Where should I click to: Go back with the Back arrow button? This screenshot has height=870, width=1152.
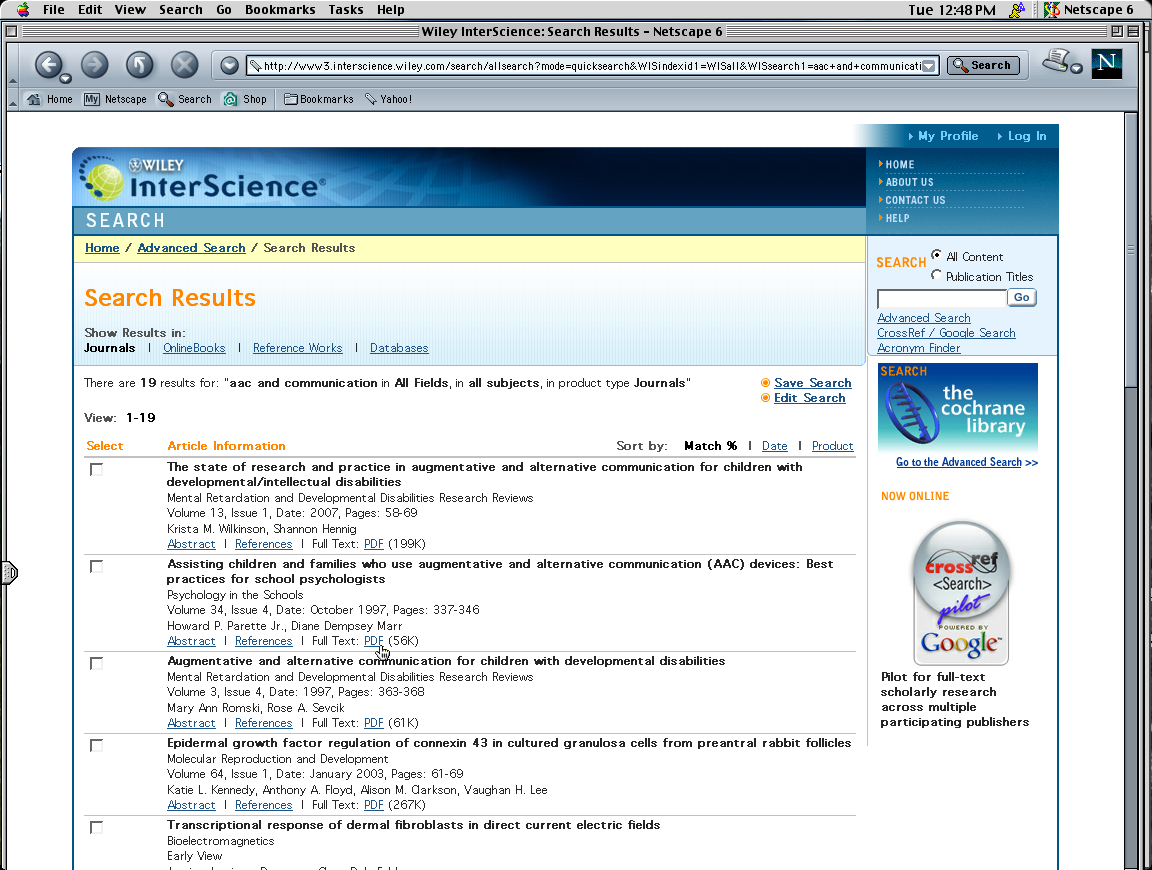click(x=48, y=65)
